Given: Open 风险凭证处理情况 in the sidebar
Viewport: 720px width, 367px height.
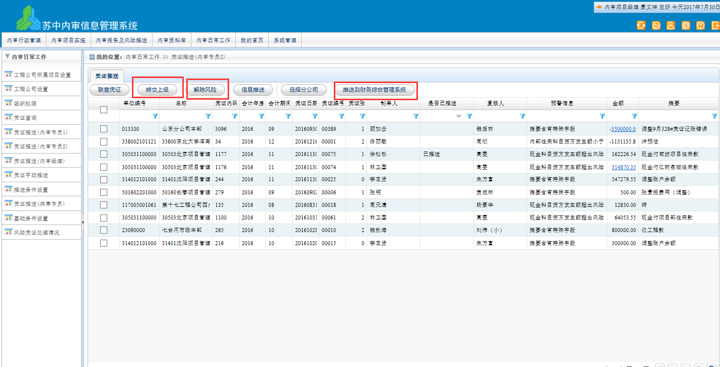Looking at the screenshot, I should [37, 232].
